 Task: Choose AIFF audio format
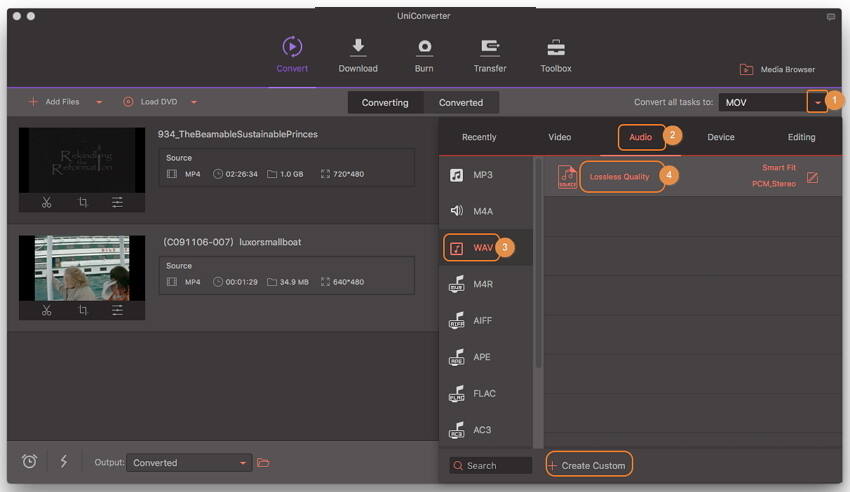(x=486, y=320)
